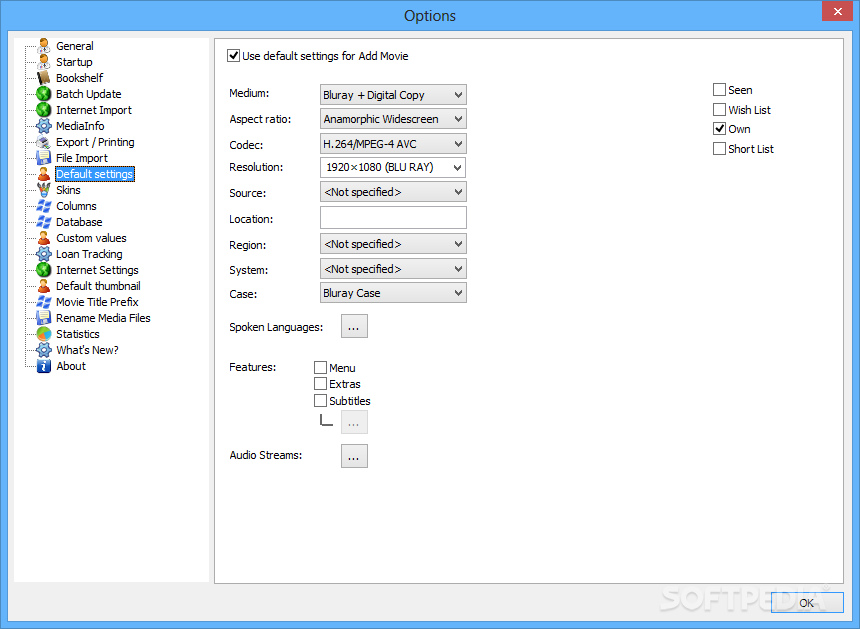Open the Case dropdown

pos(393,293)
